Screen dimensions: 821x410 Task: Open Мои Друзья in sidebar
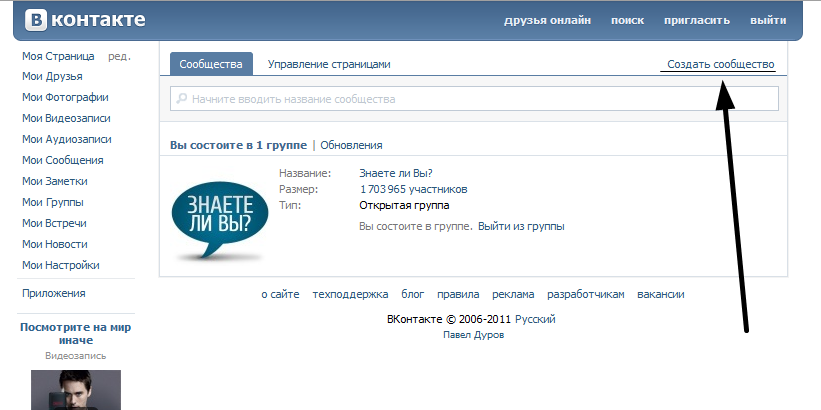[52, 76]
